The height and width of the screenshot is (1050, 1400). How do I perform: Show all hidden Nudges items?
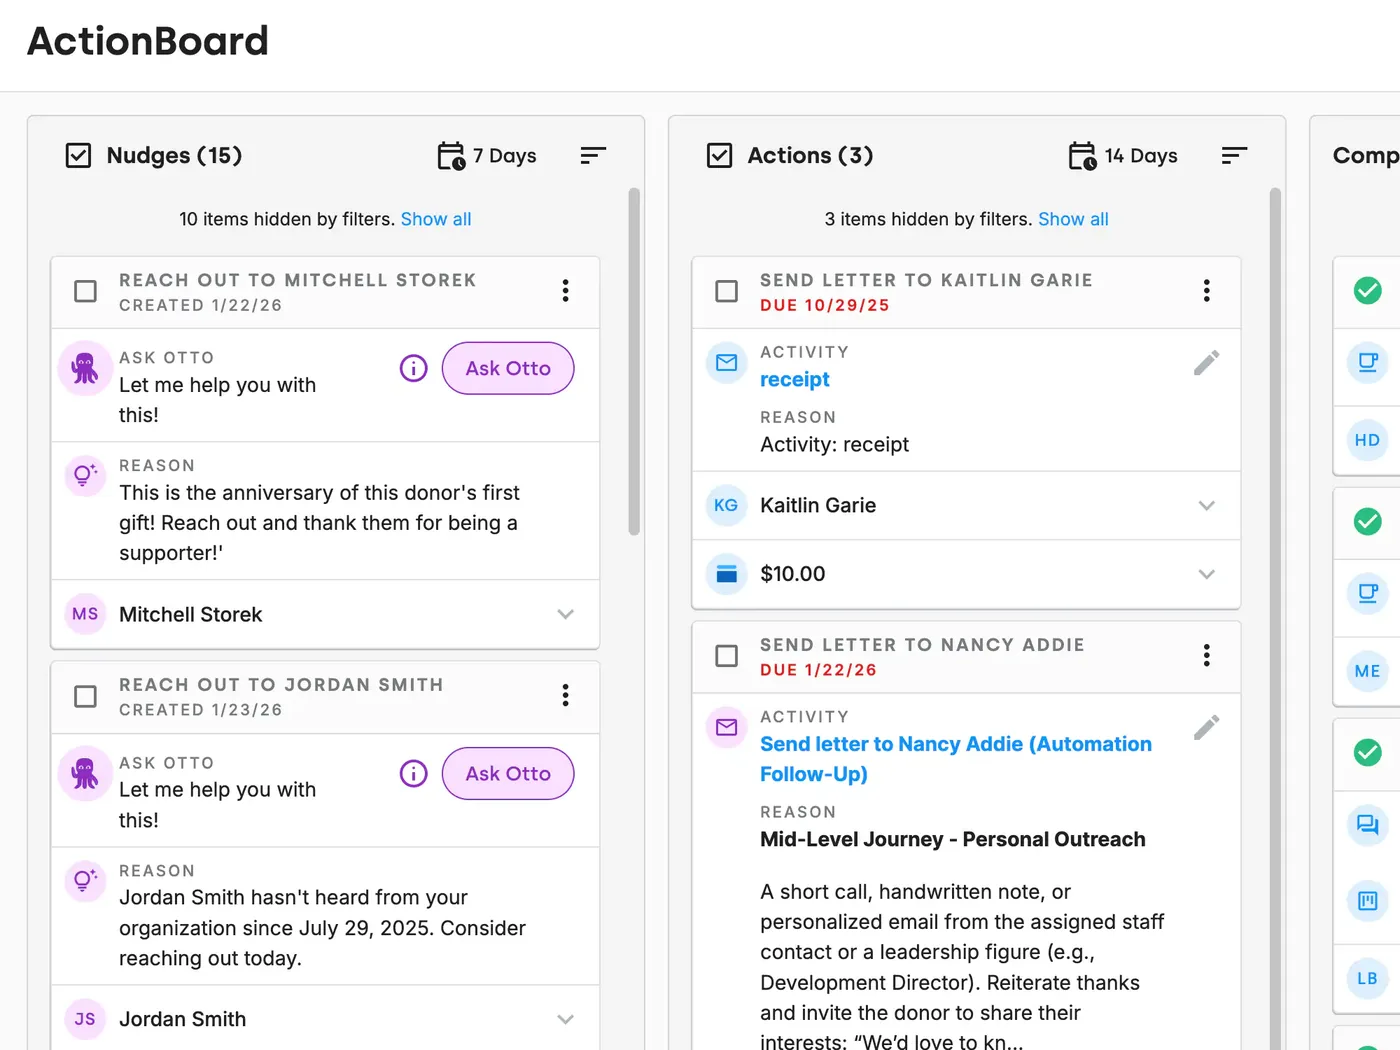point(436,219)
